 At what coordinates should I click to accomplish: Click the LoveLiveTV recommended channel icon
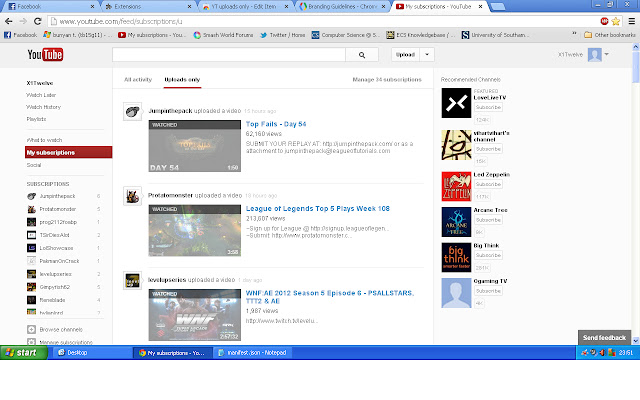455,103
